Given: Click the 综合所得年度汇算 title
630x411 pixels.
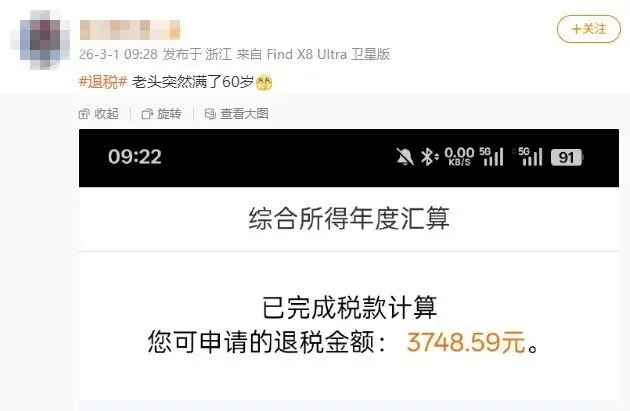Looking at the screenshot, I should [349, 218].
